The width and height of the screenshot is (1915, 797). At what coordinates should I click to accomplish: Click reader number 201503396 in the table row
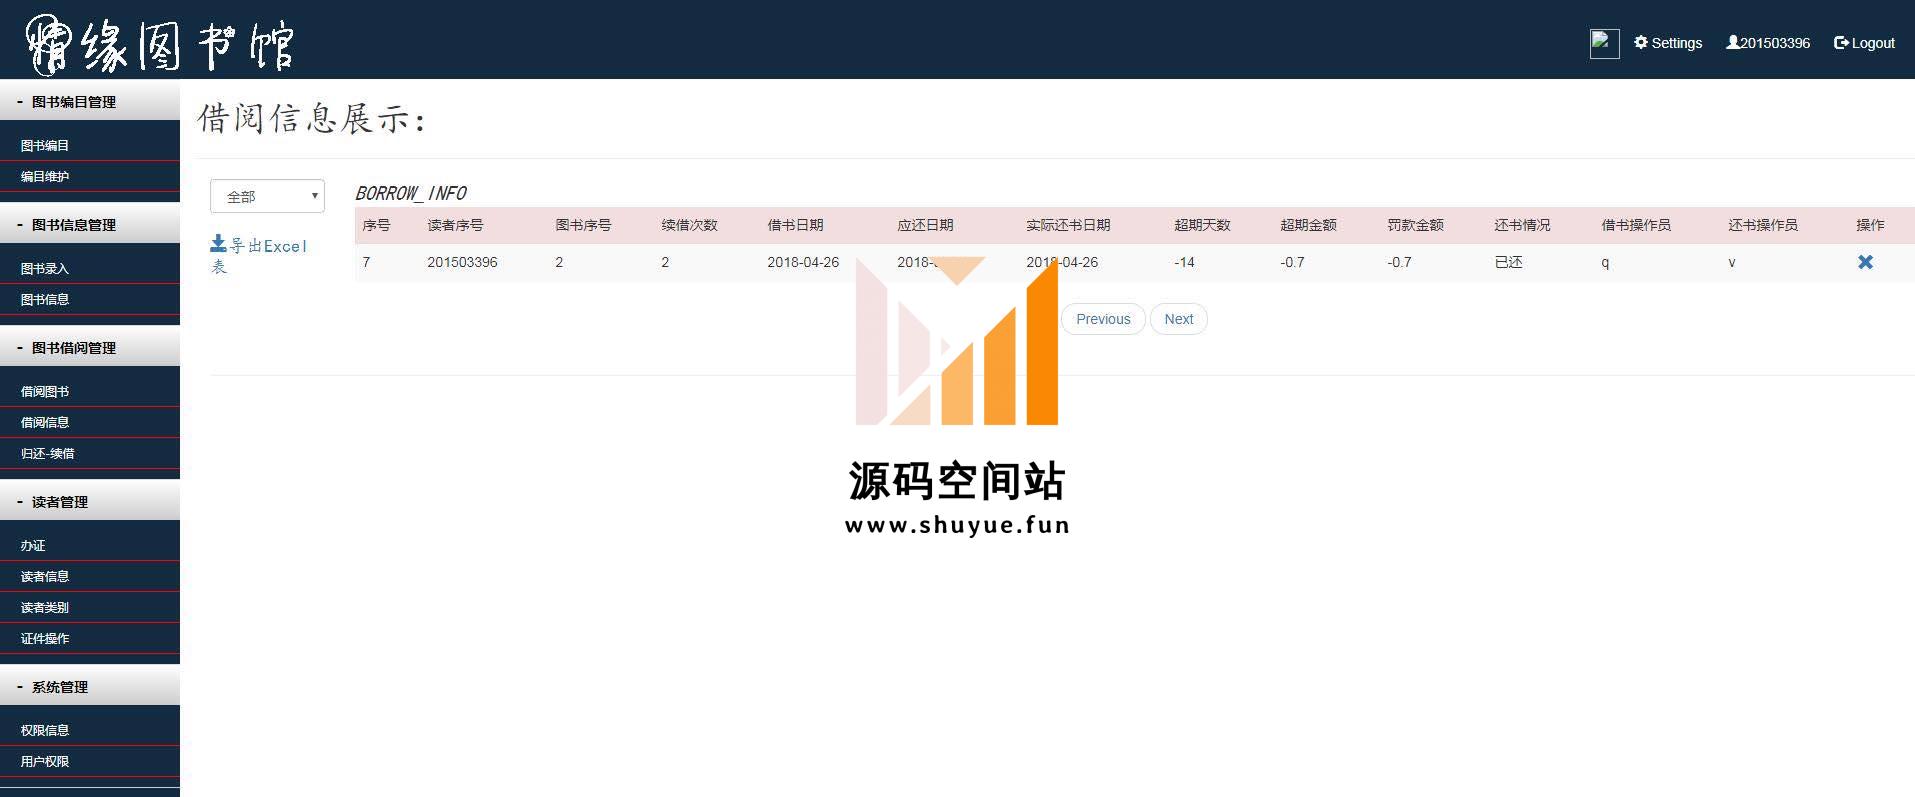[x=462, y=262]
